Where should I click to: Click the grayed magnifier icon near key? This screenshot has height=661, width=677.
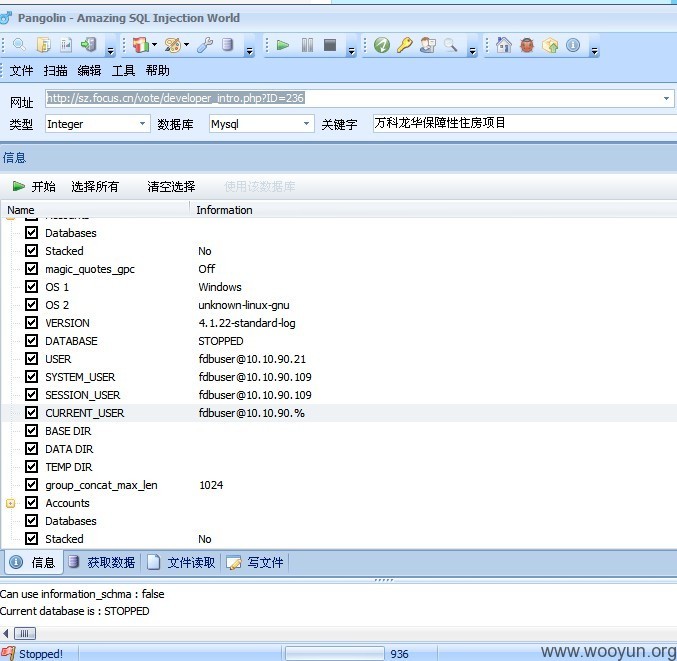(x=450, y=45)
